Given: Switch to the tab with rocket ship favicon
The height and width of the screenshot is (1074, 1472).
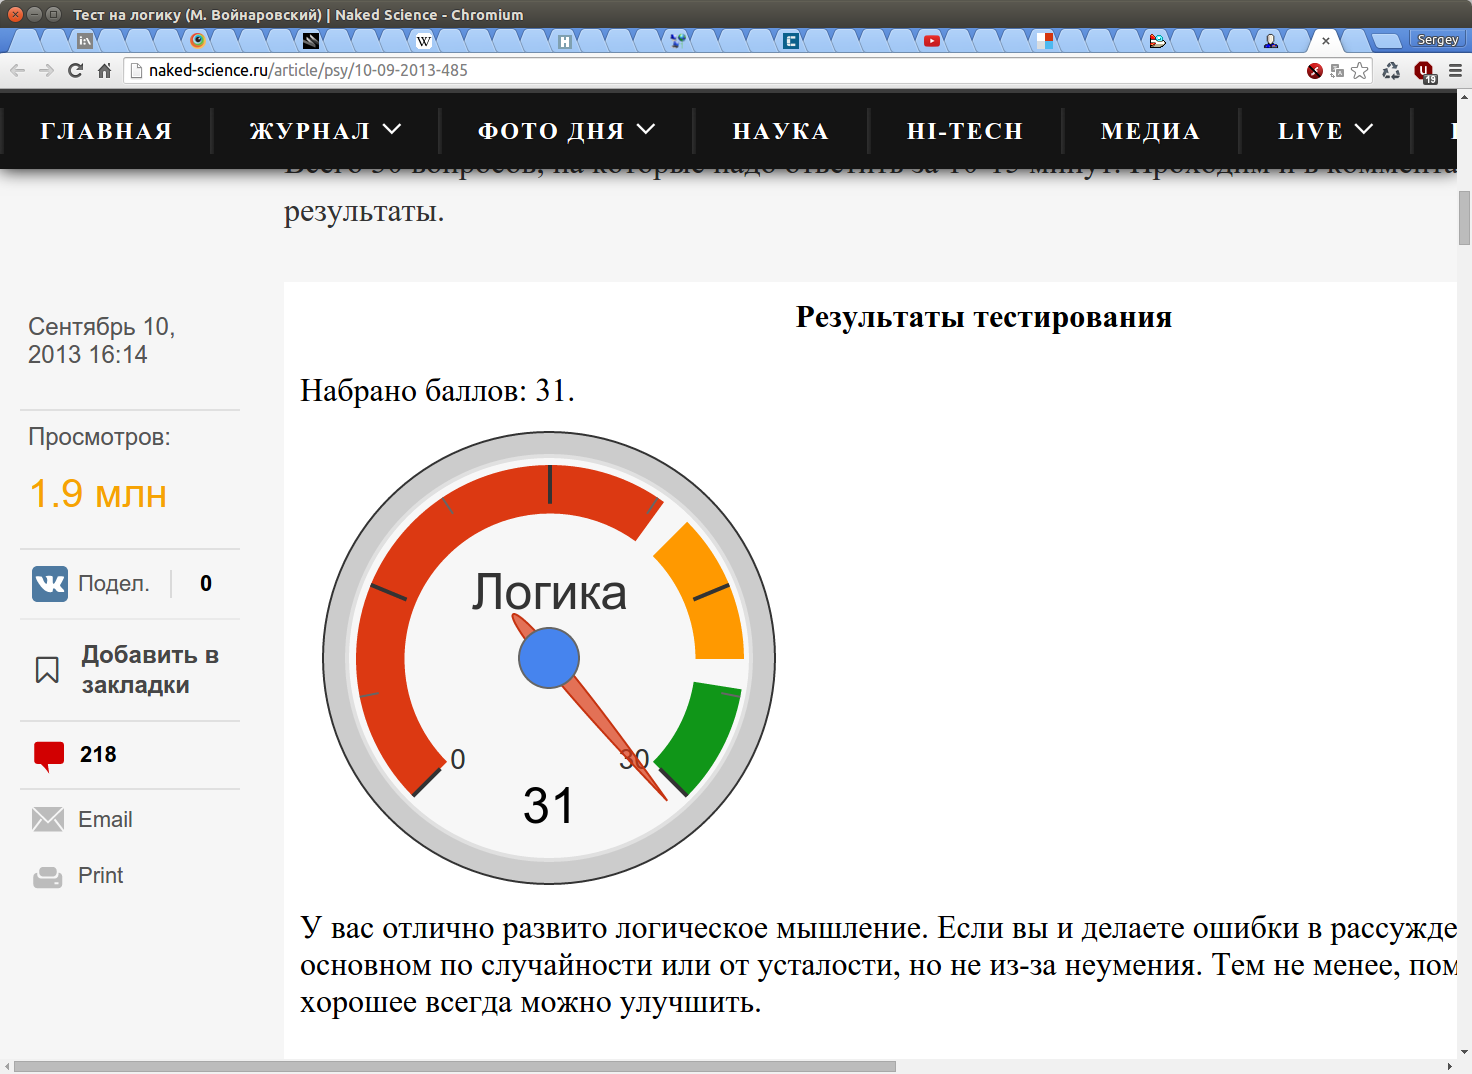Looking at the screenshot, I should 1157,41.
